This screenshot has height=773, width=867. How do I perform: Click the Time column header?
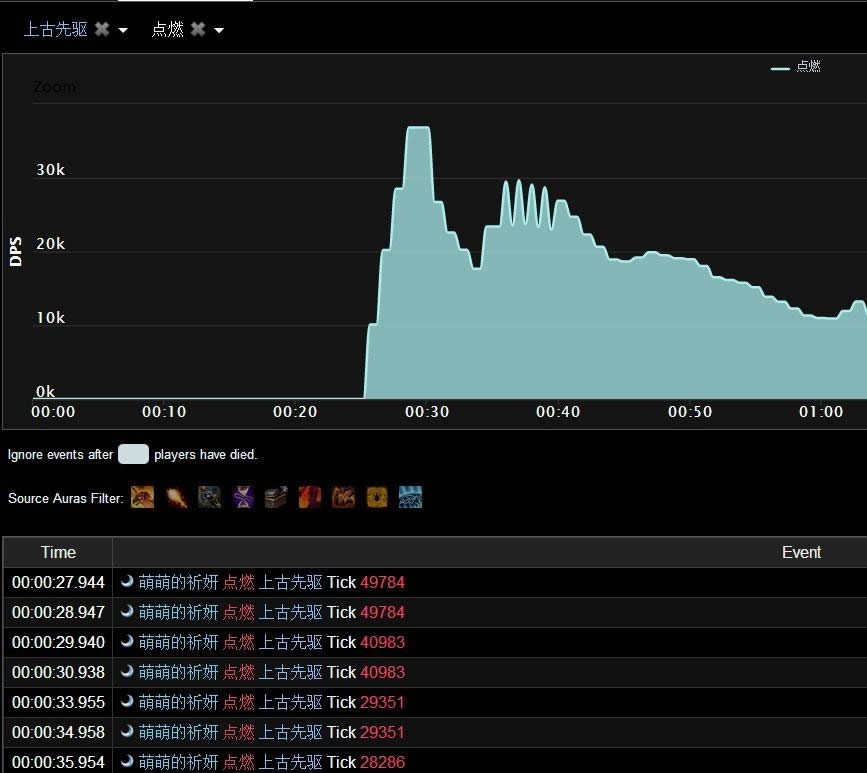(x=58, y=552)
